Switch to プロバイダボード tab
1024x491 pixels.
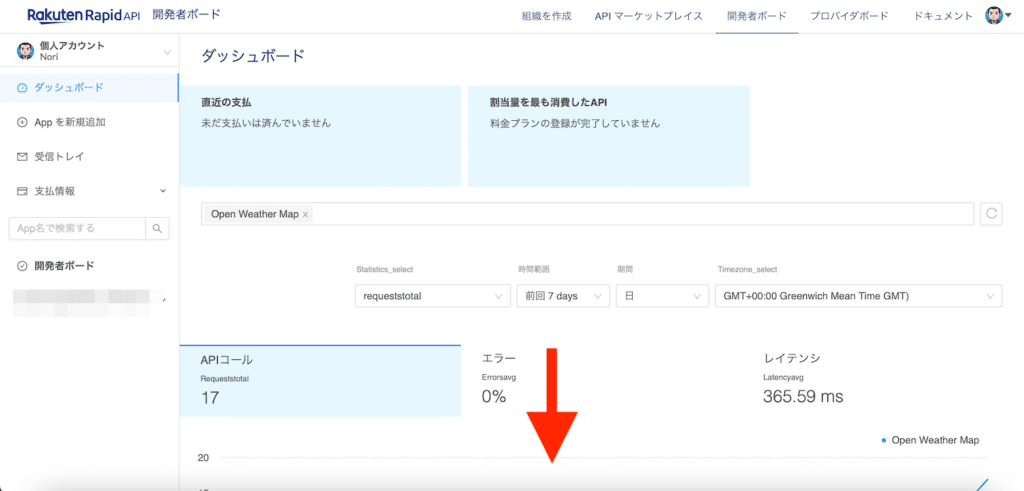850,16
